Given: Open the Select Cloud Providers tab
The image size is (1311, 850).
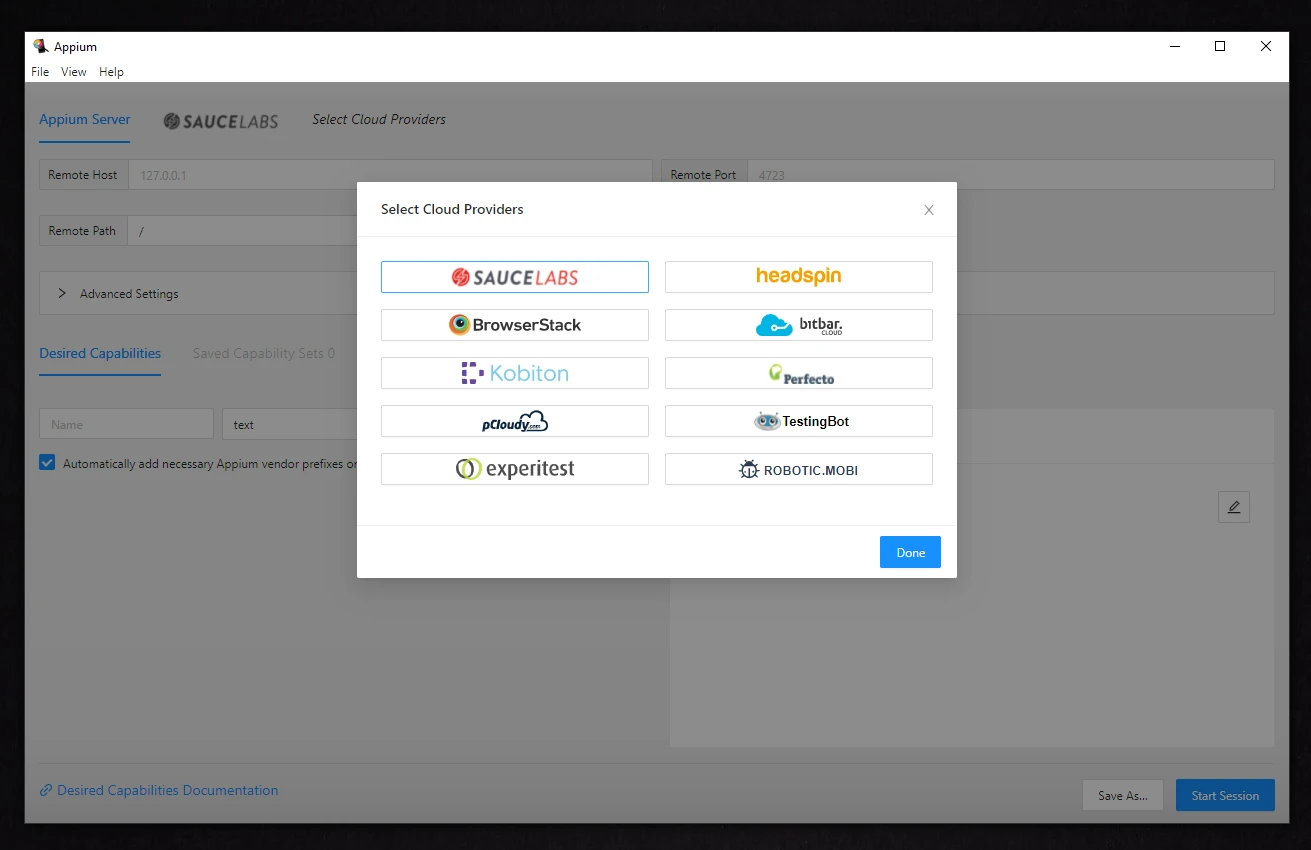Looking at the screenshot, I should click(379, 119).
